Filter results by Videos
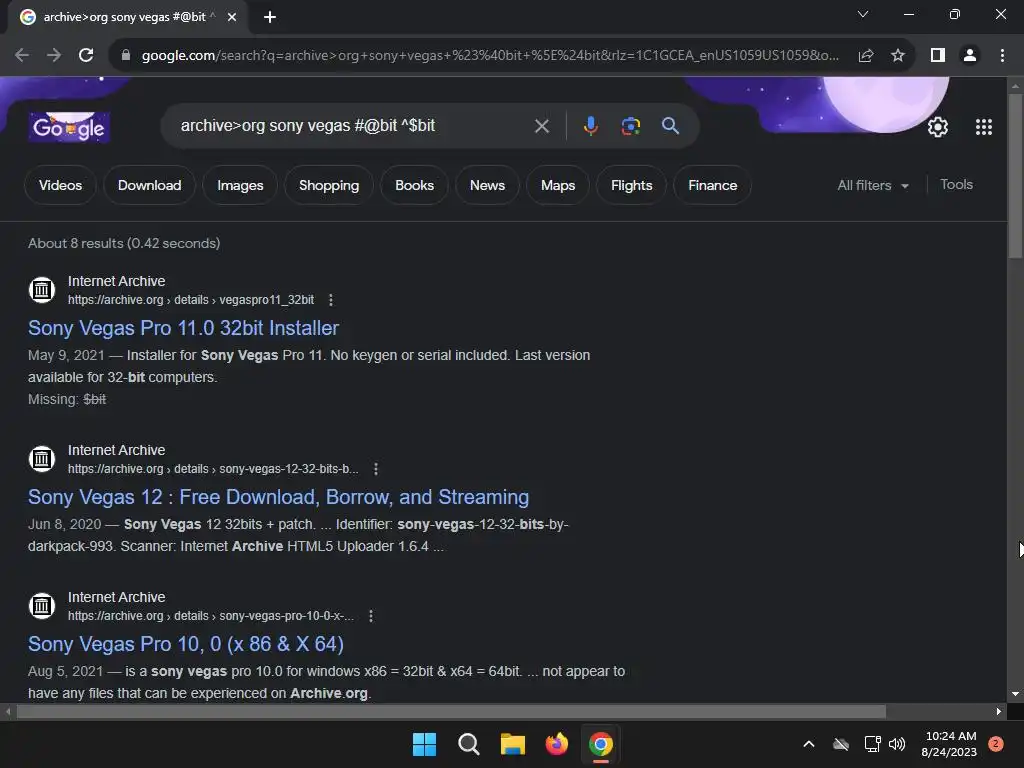 click(60, 185)
